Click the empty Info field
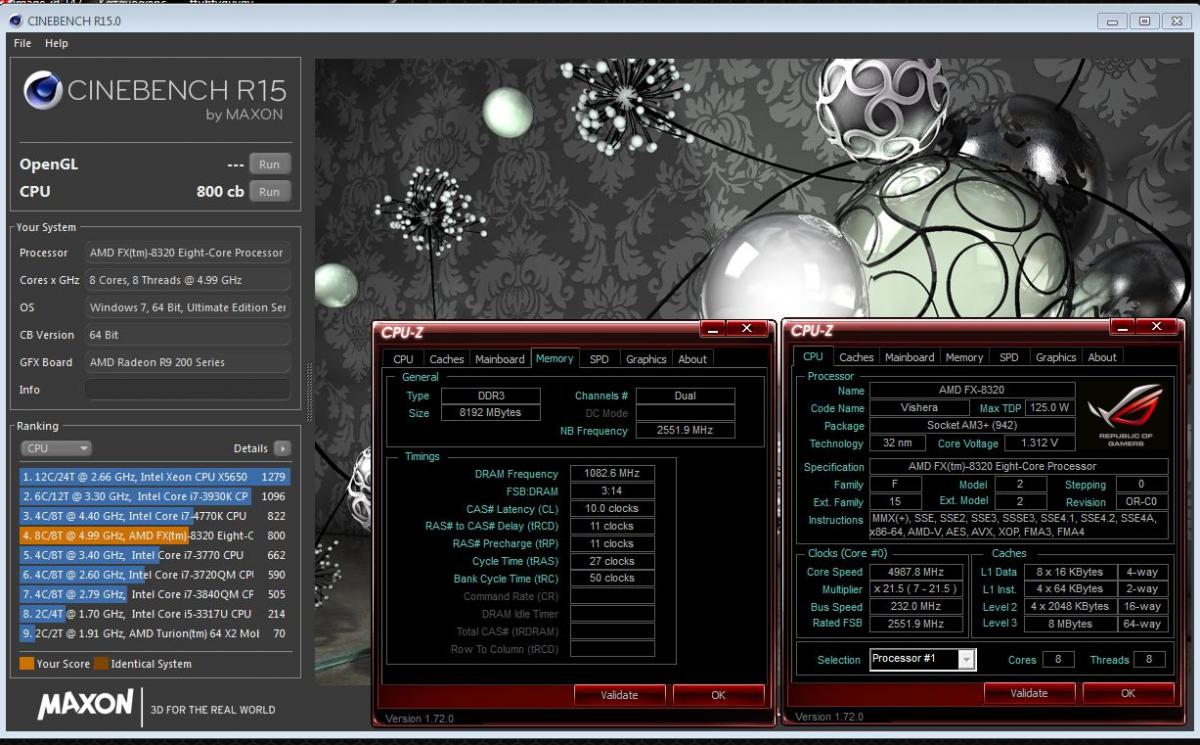1200x745 pixels. [x=187, y=389]
